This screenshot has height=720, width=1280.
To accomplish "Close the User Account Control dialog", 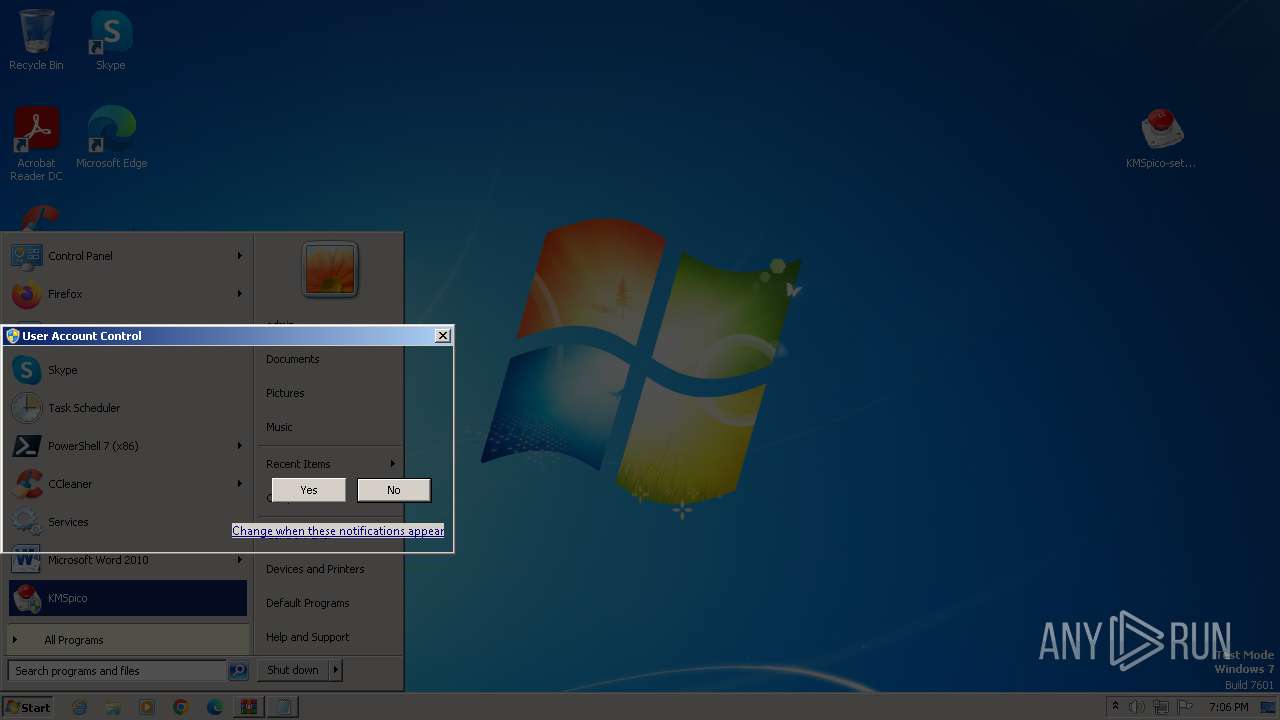I will pos(443,336).
